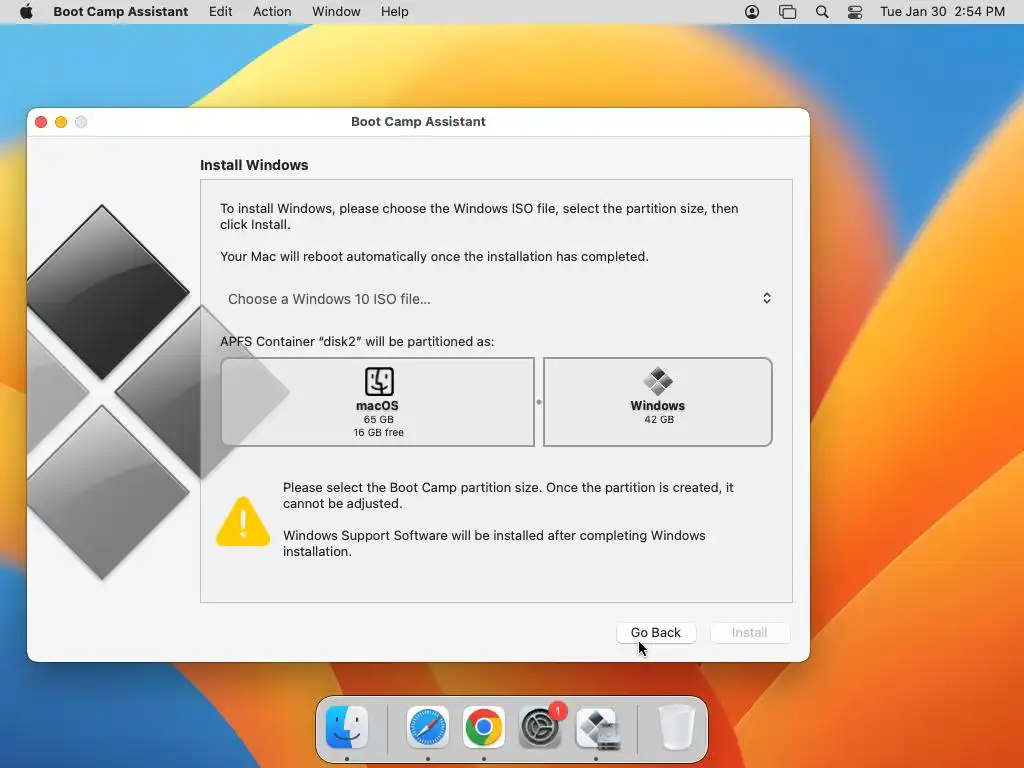1024x768 pixels.
Task: Click the yellow warning triangle icon
Action: pyautogui.click(x=243, y=522)
